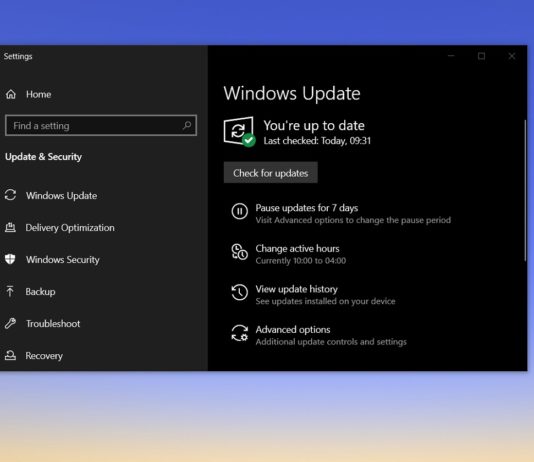
Task: Click 'Currently 10:00 to 04:00' text
Action: tap(301, 261)
